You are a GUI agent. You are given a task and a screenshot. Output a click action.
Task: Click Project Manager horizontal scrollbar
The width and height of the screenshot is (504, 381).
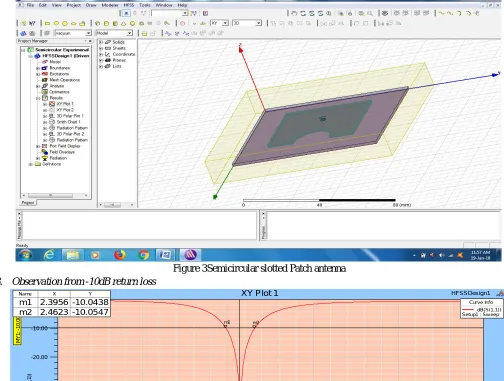tap(55, 195)
